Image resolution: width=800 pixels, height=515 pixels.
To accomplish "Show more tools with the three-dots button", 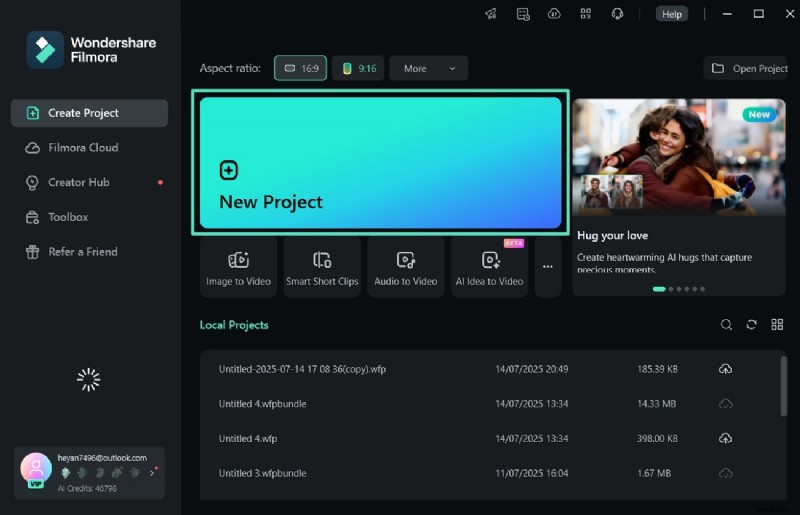I will point(547,267).
